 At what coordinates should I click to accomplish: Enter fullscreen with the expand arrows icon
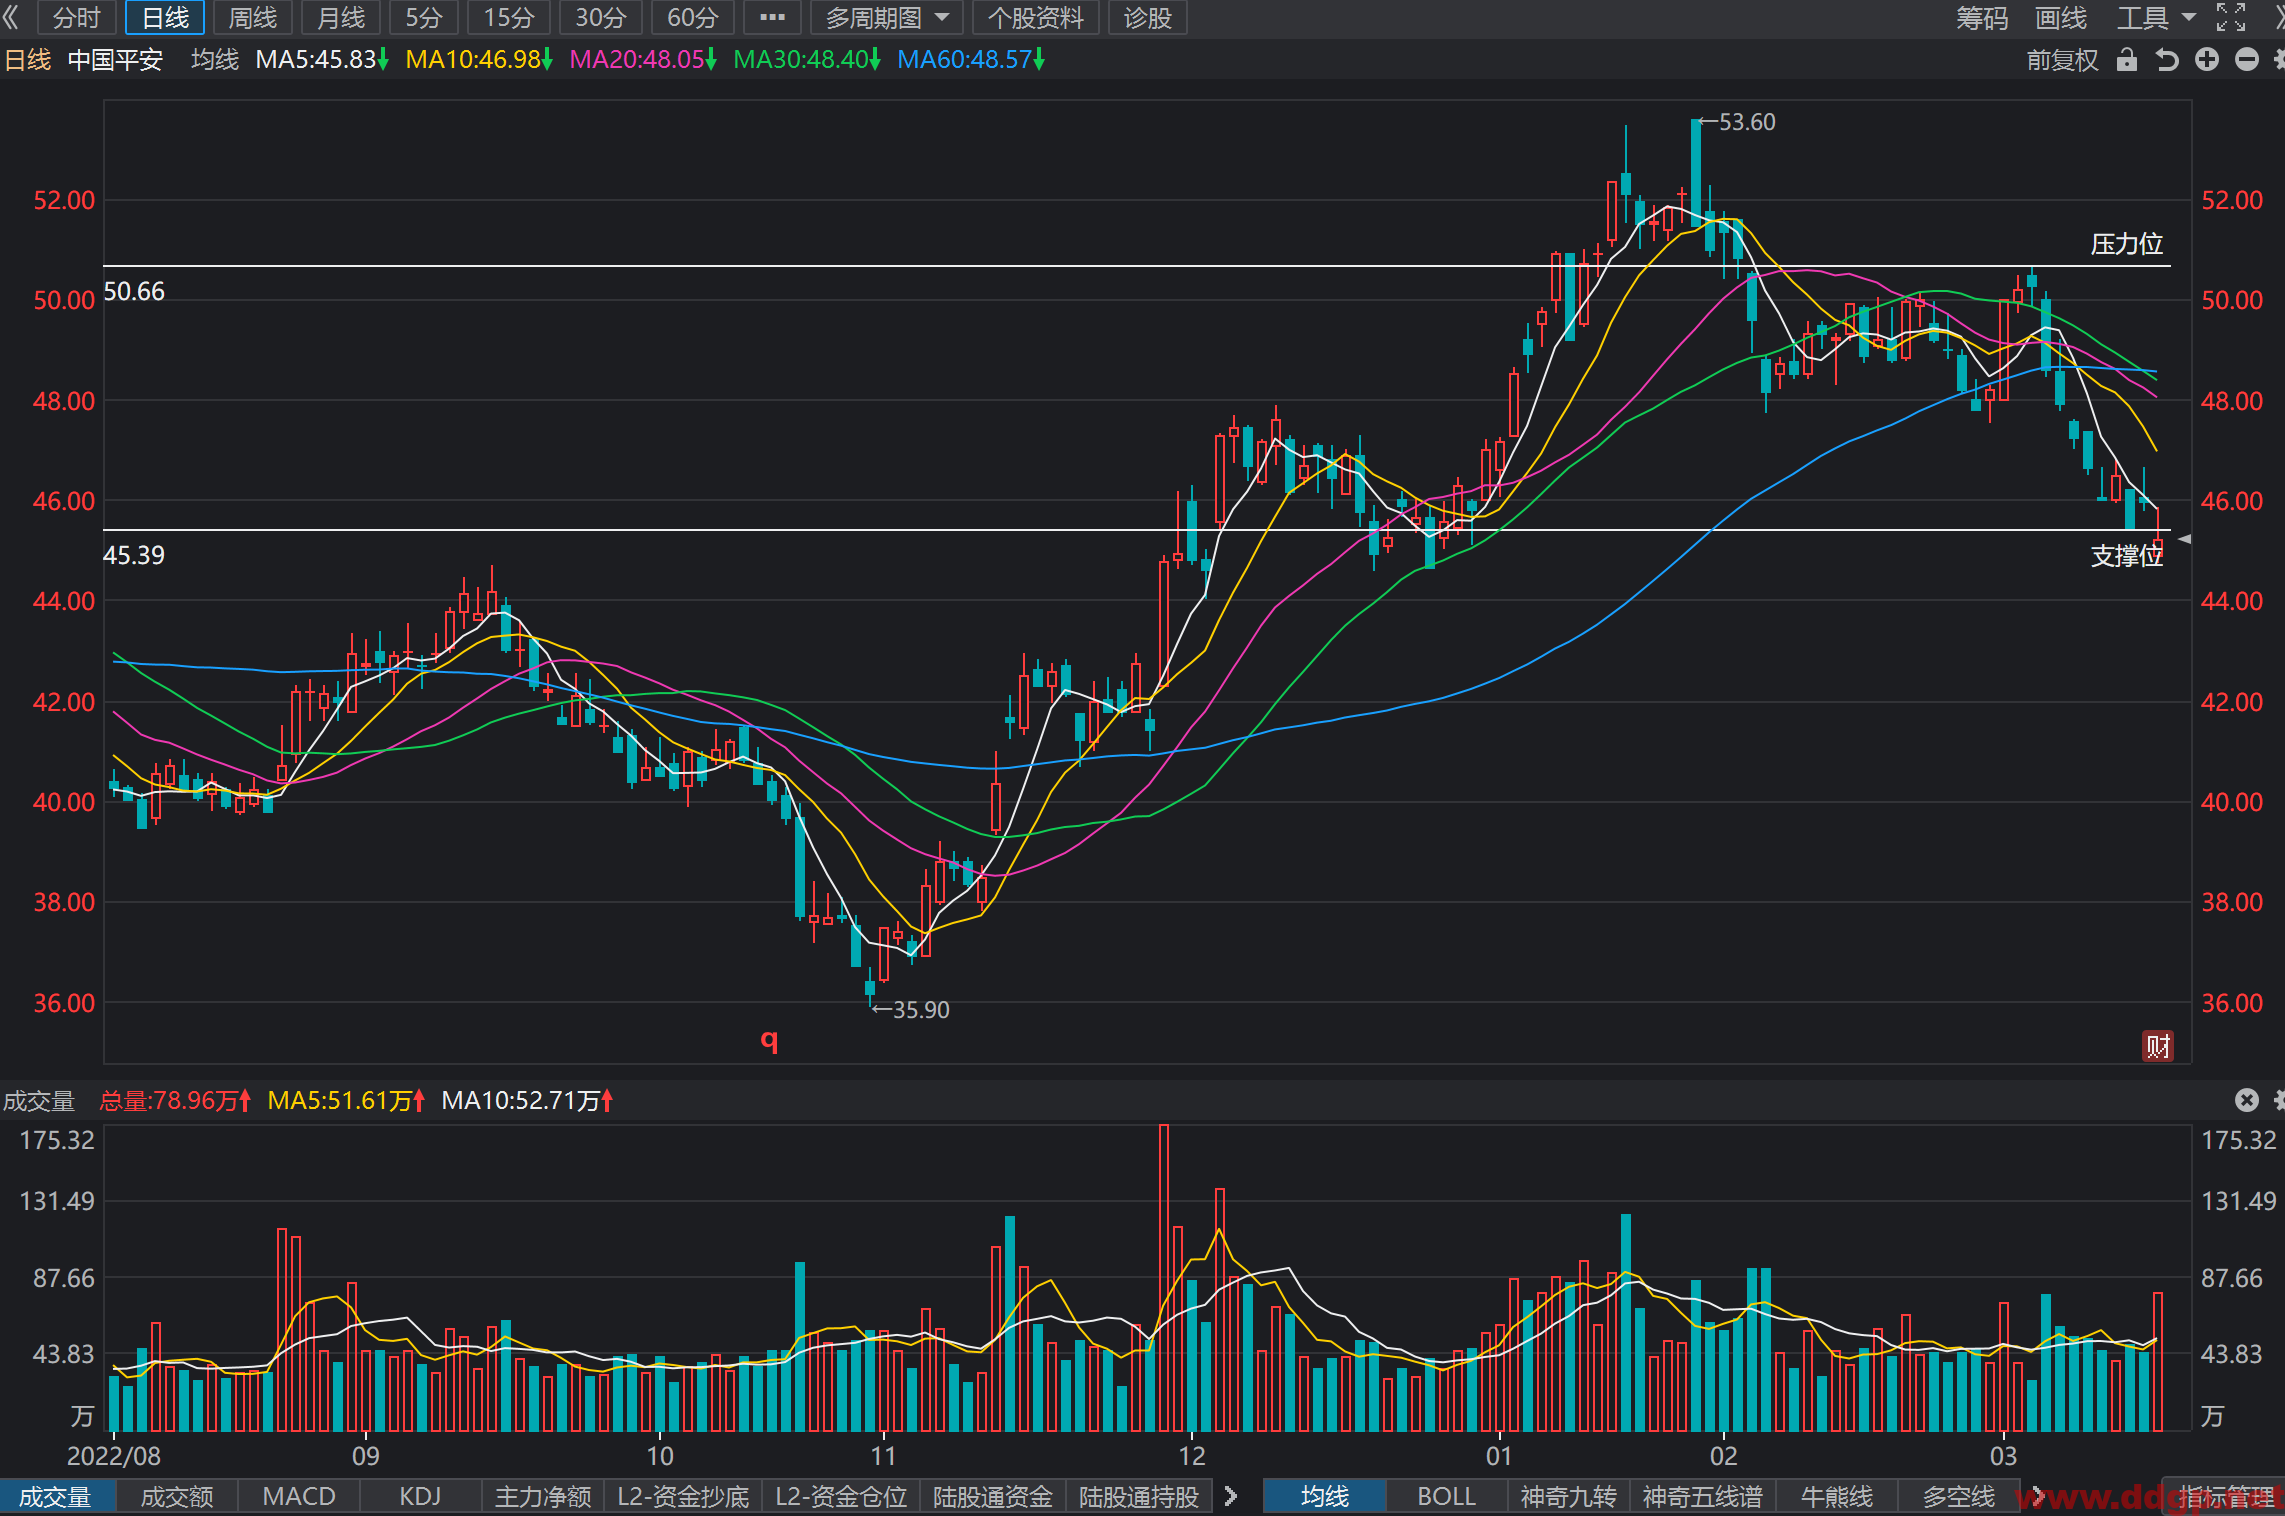tap(2231, 17)
